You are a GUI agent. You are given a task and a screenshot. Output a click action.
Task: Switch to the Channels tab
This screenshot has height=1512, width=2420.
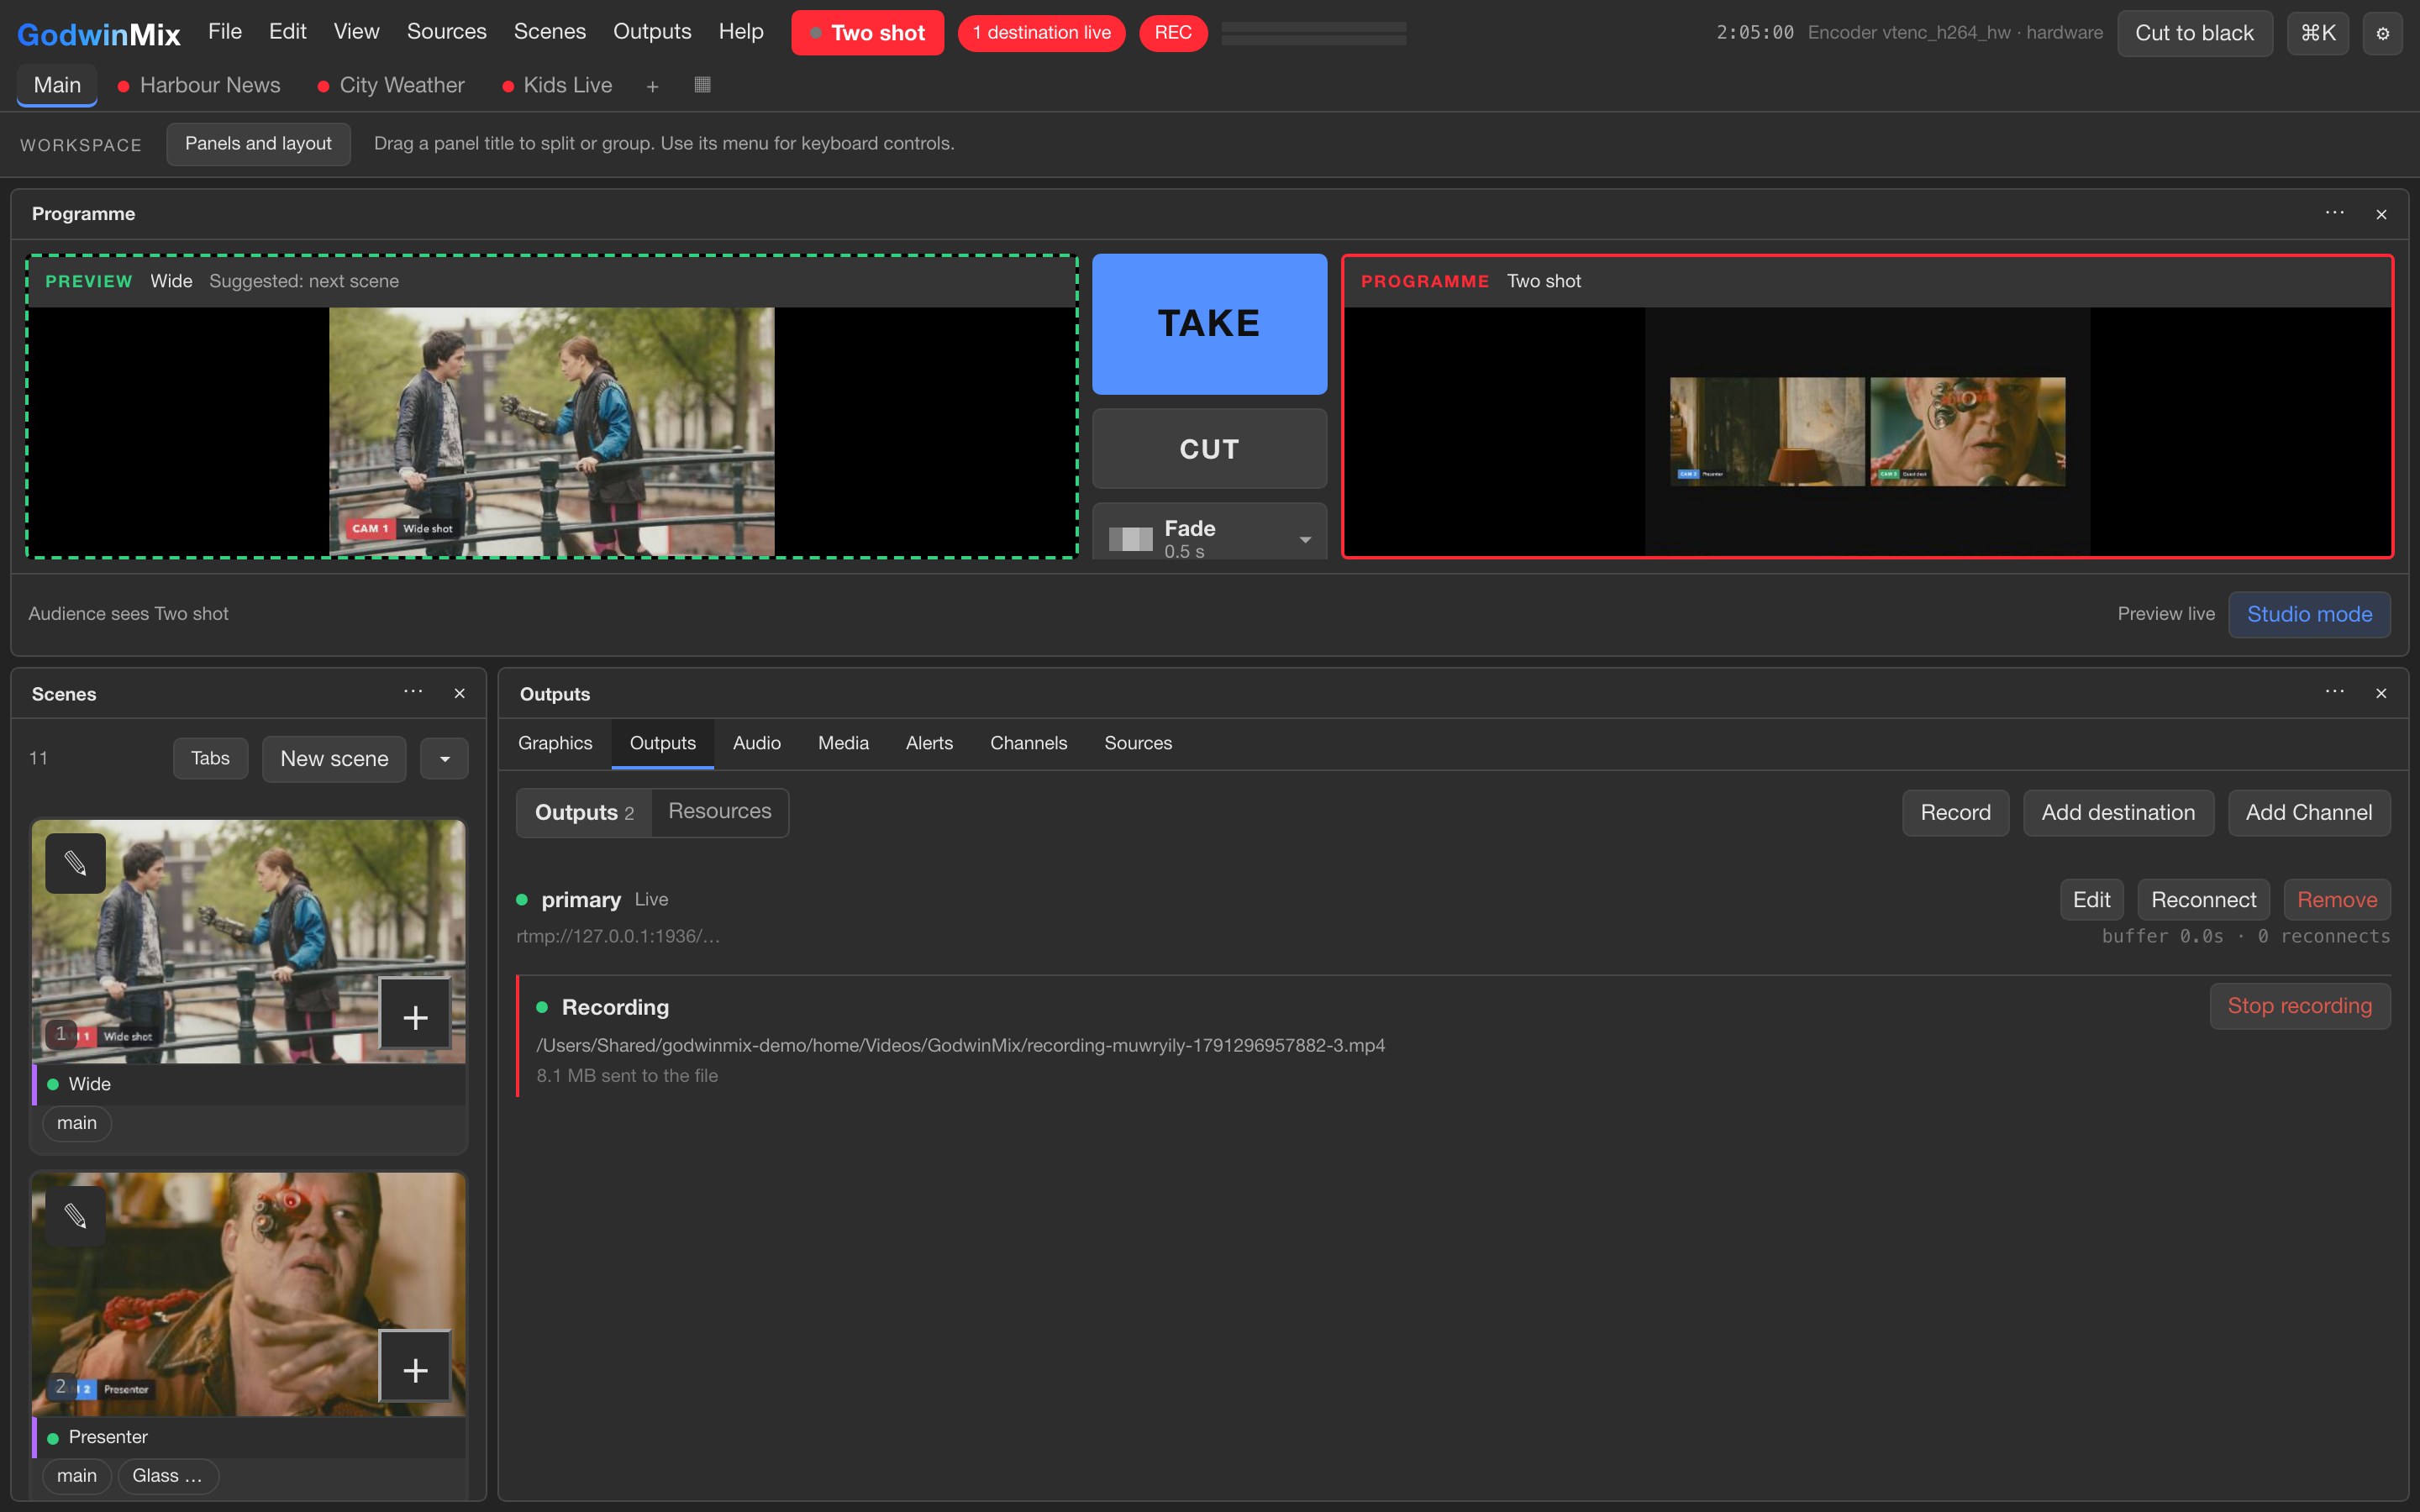click(x=1028, y=743)
